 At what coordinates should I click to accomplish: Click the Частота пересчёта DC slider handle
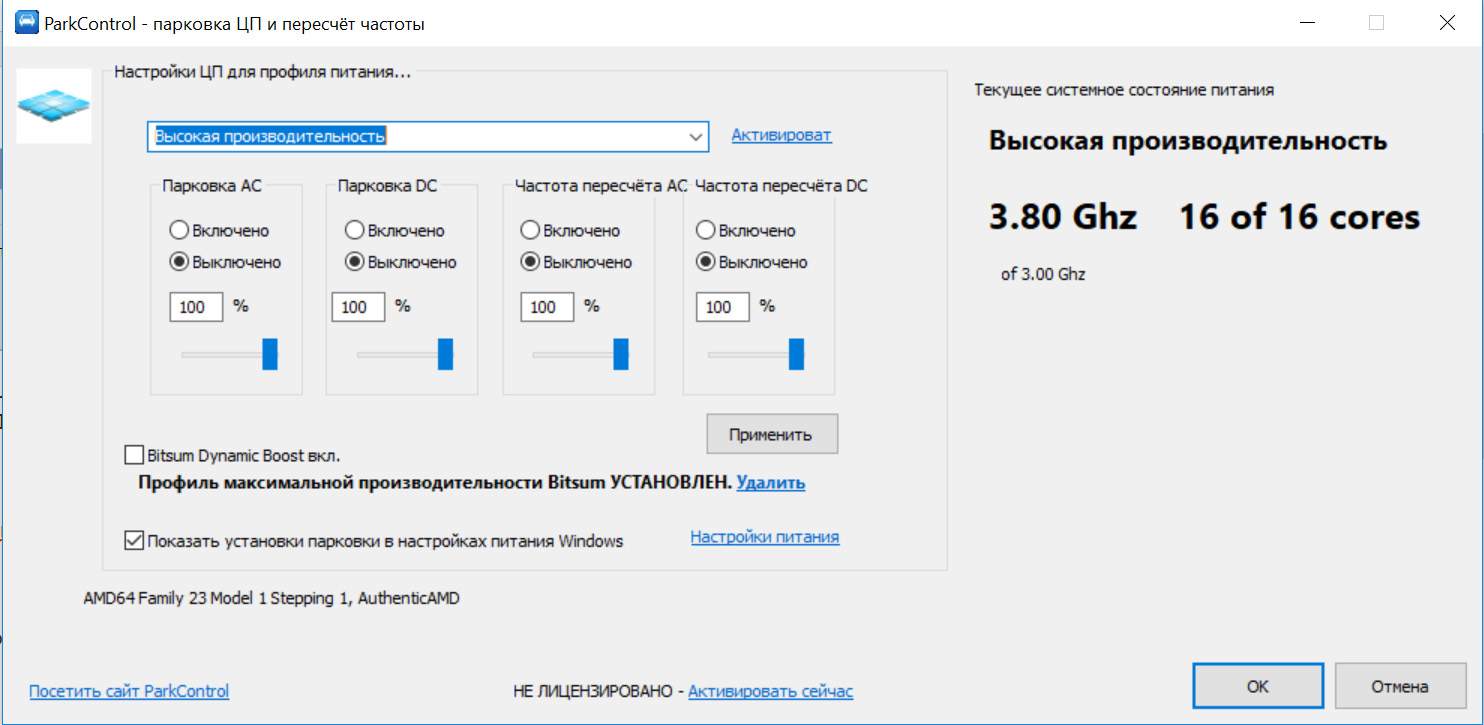click(796, 354)
